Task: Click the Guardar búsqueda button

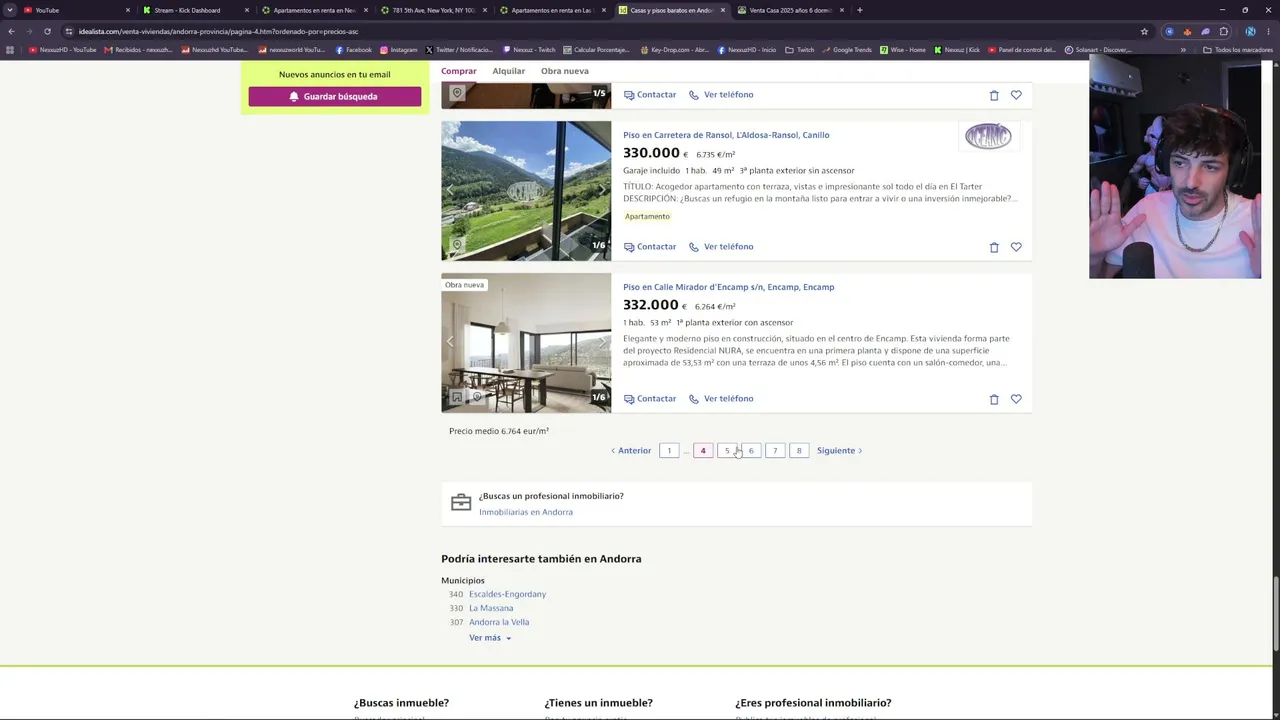Action: (335, 97)
